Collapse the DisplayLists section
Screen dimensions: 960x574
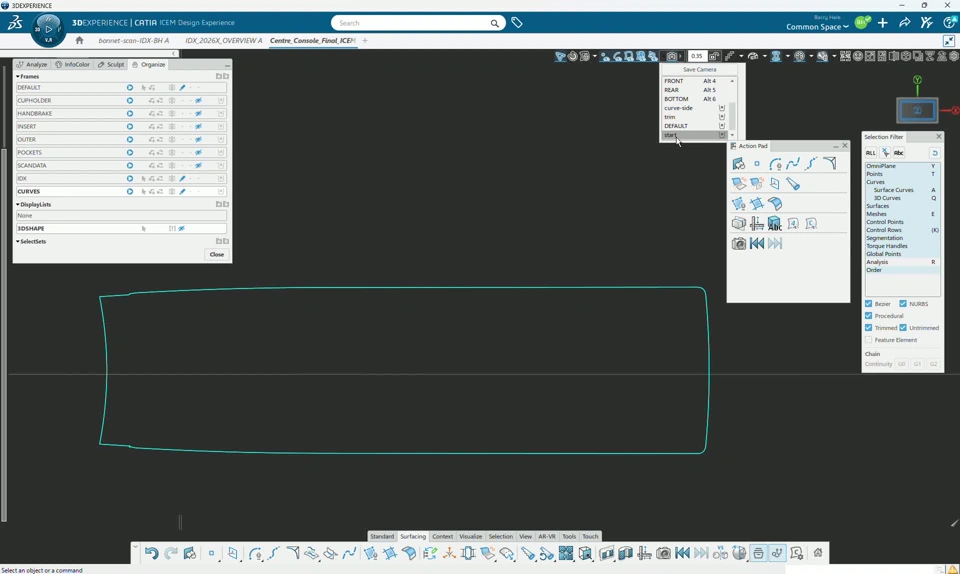click(18, 204)
